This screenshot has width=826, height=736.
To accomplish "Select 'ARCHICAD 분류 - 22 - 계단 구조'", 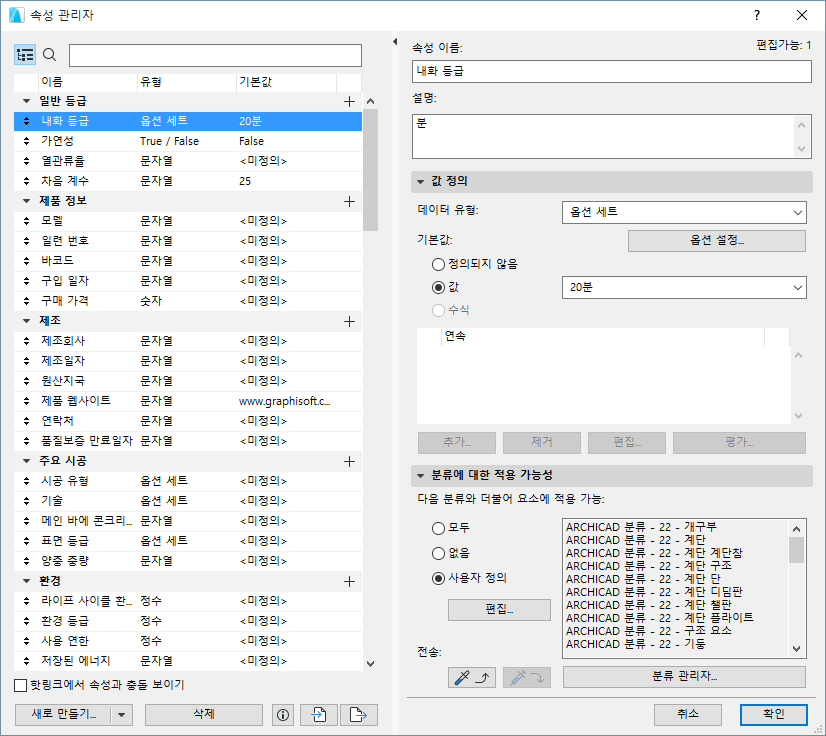I will pyautogui.click(x=649, y=566).
